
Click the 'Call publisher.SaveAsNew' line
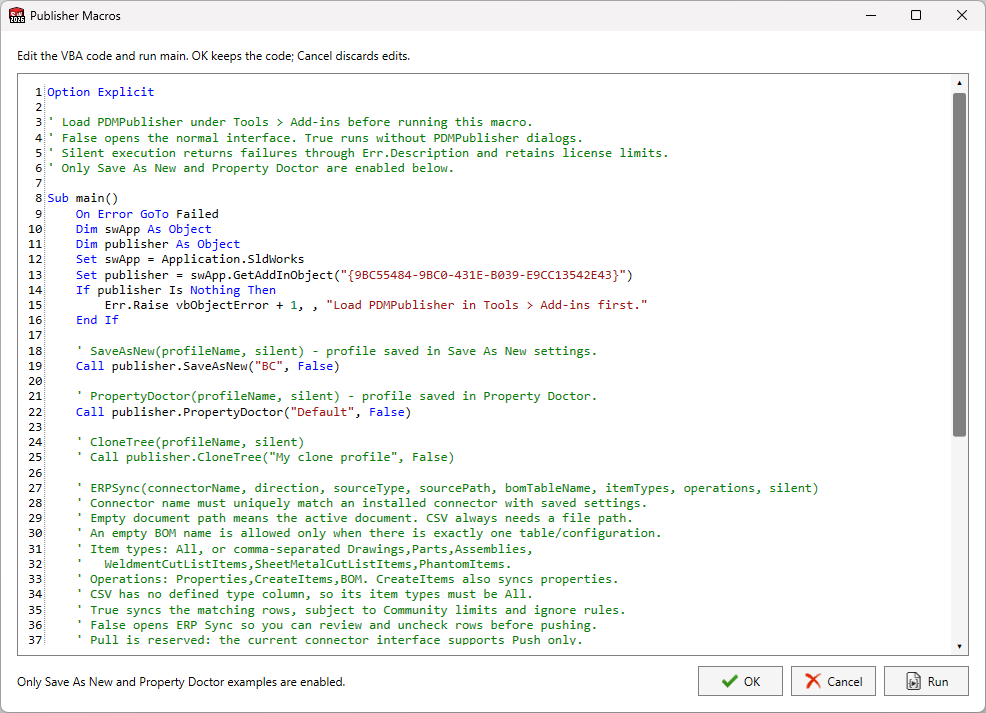208,366
